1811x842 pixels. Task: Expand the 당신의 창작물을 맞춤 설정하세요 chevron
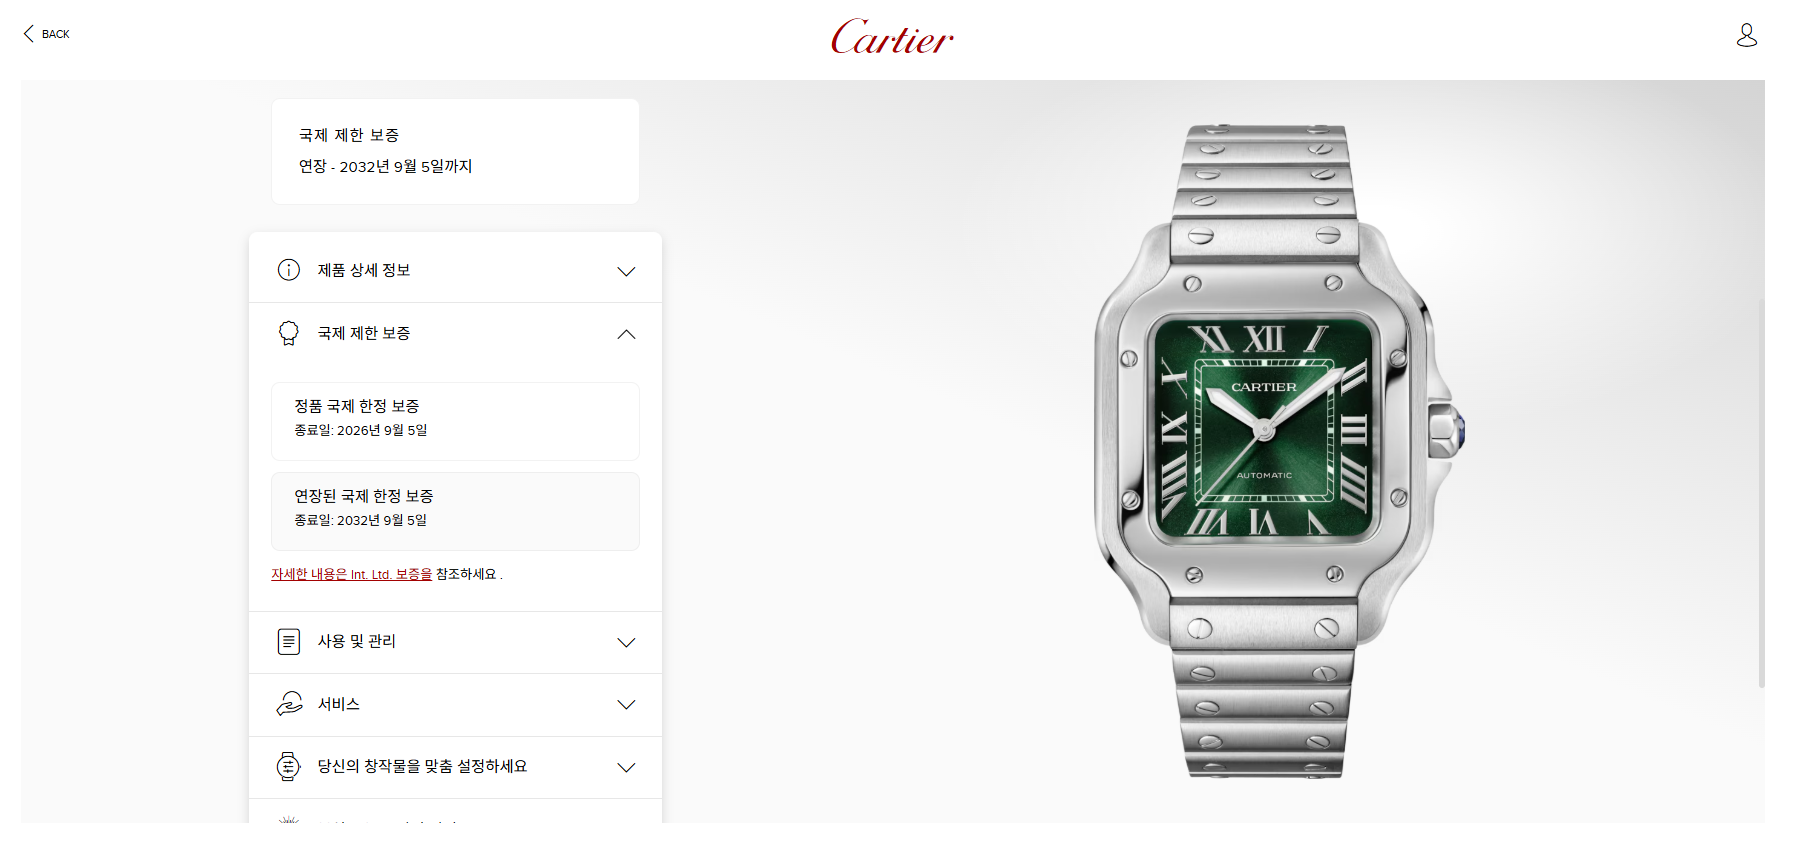point(626,768)
